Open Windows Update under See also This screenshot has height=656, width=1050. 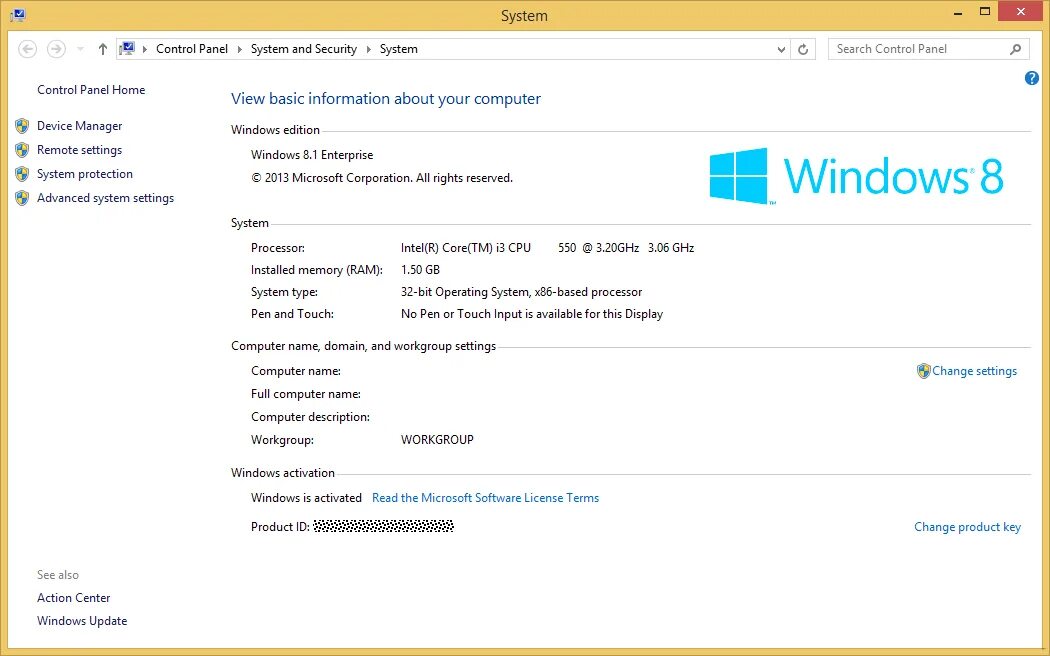point(82,621)
